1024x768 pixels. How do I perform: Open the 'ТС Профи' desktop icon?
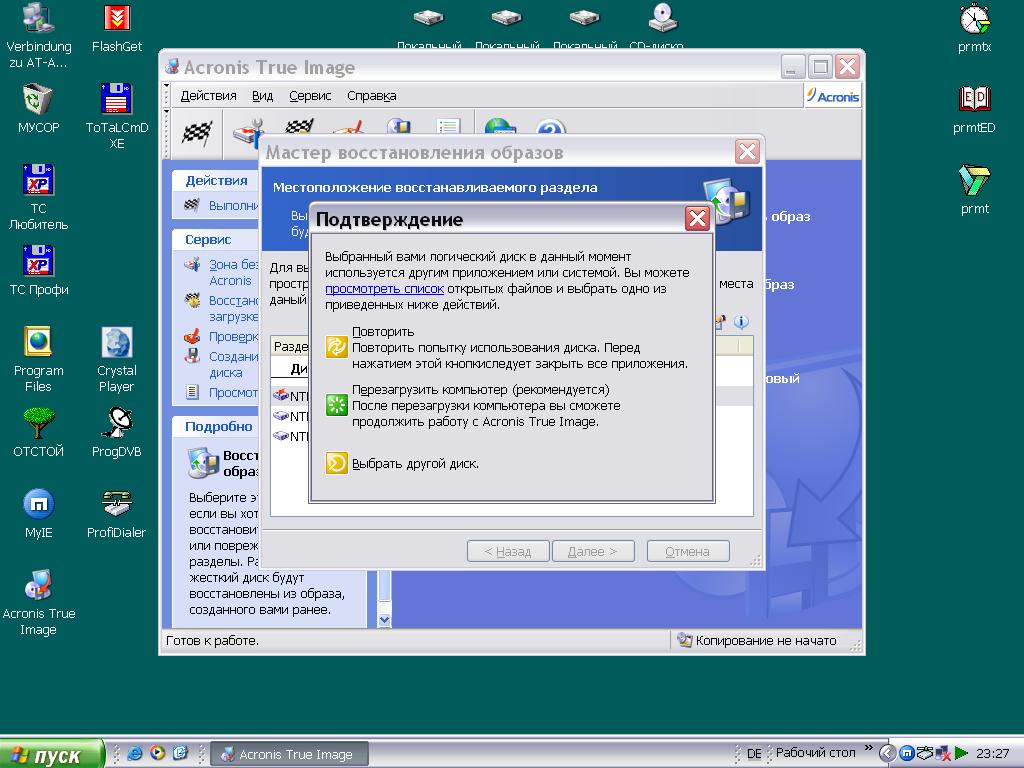39,270
